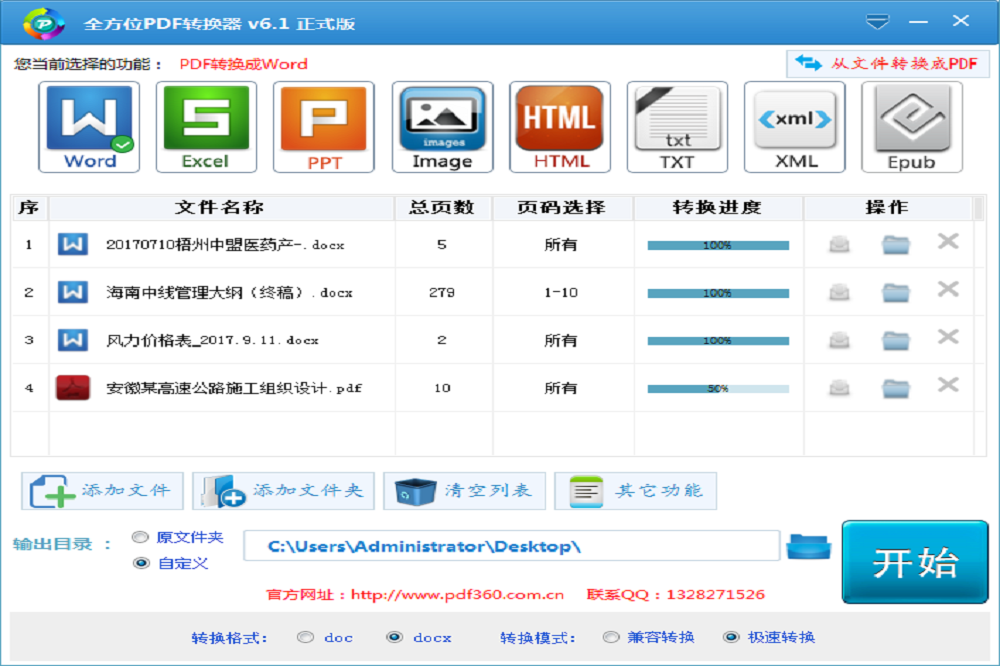
Task: Select the Word conversion format icon
Action: [88, 125]
